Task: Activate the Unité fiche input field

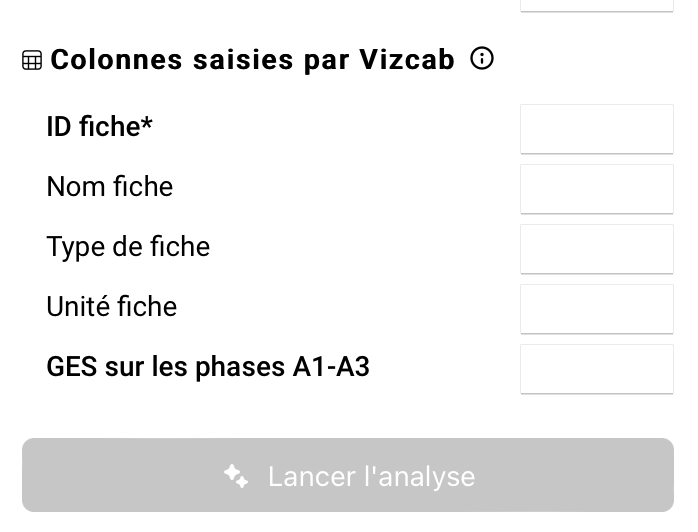Action: click(x=596, y=309)
